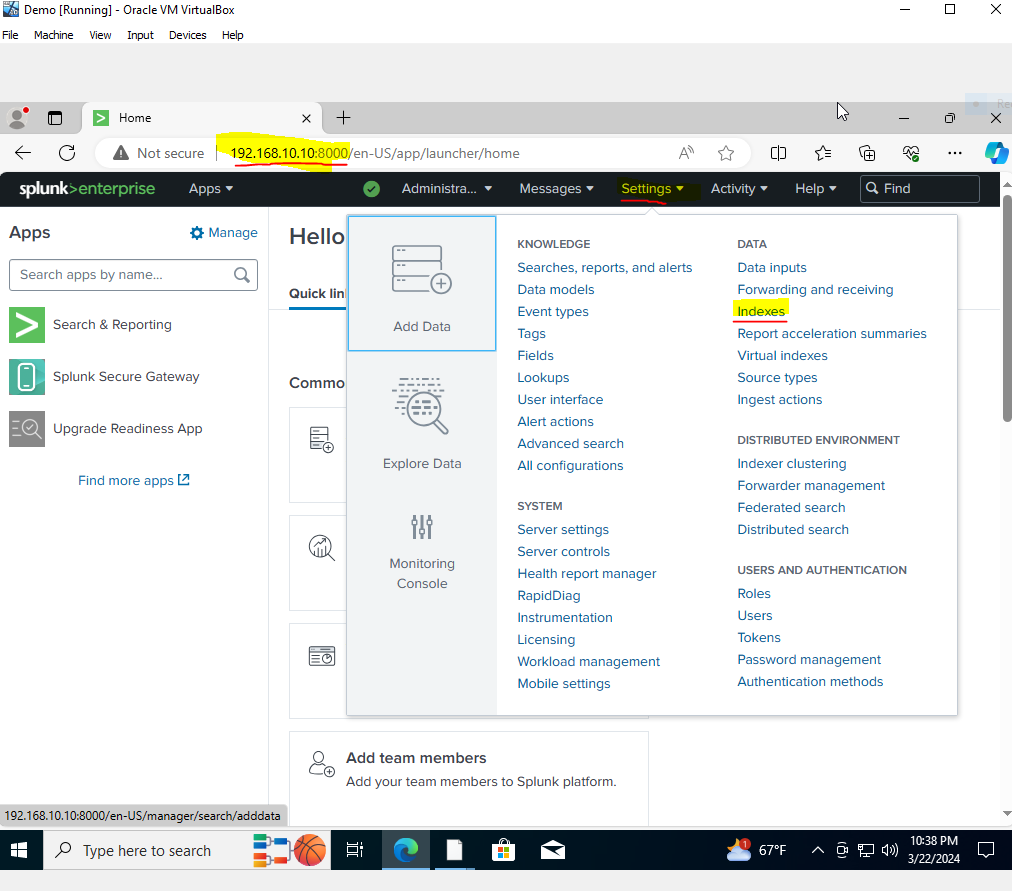Image resolution: width=1012 pixels, height=891 pixels.
Task: Open the Copilot icon in Edge
Action: tap(997, 153)
